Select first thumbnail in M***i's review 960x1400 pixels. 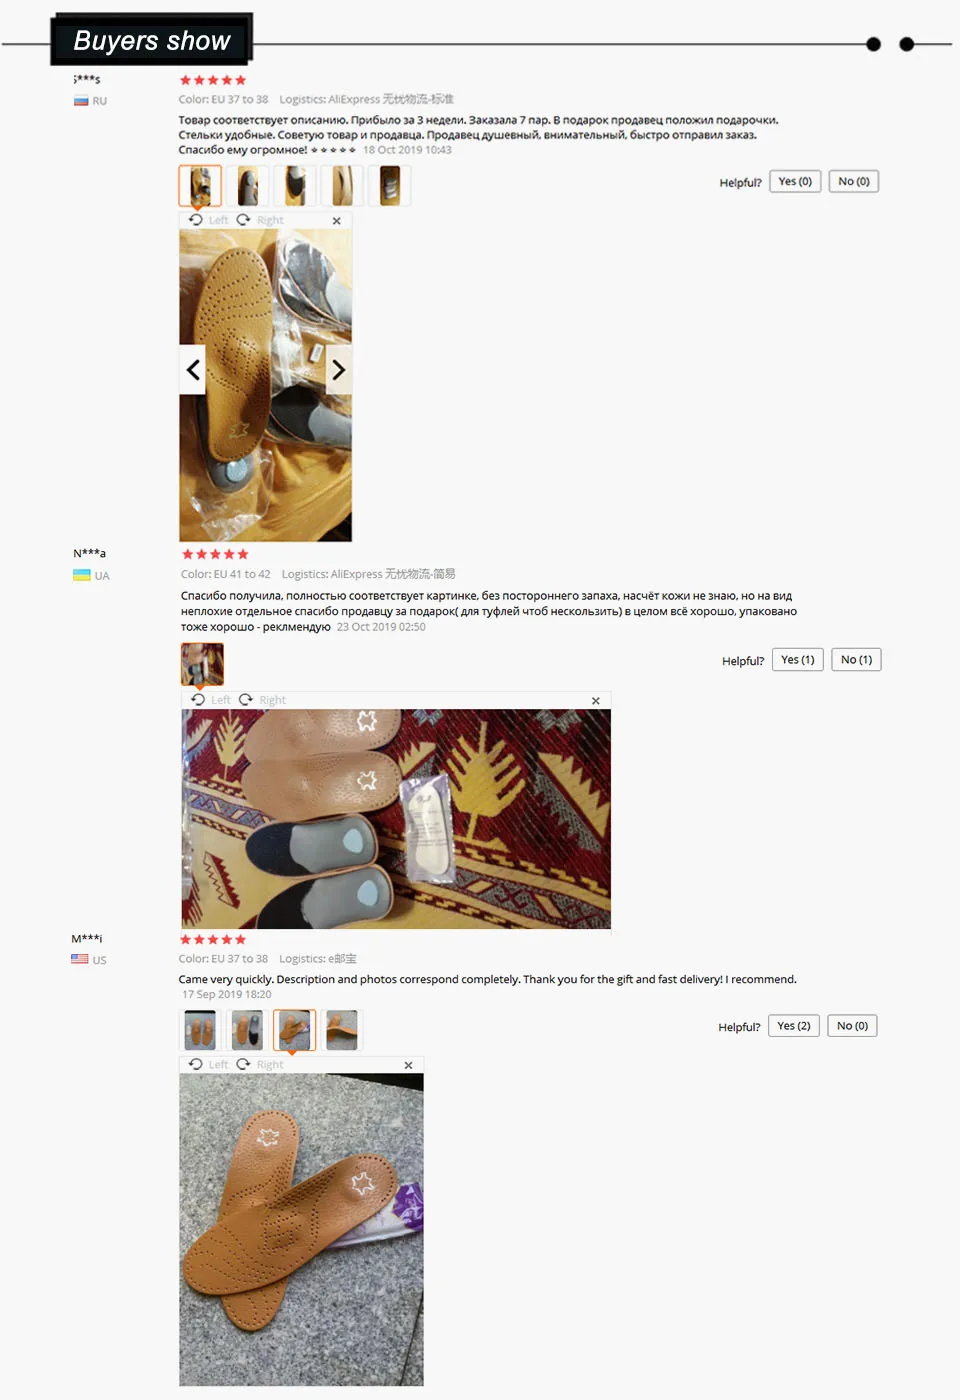(x=200, y=1030)
